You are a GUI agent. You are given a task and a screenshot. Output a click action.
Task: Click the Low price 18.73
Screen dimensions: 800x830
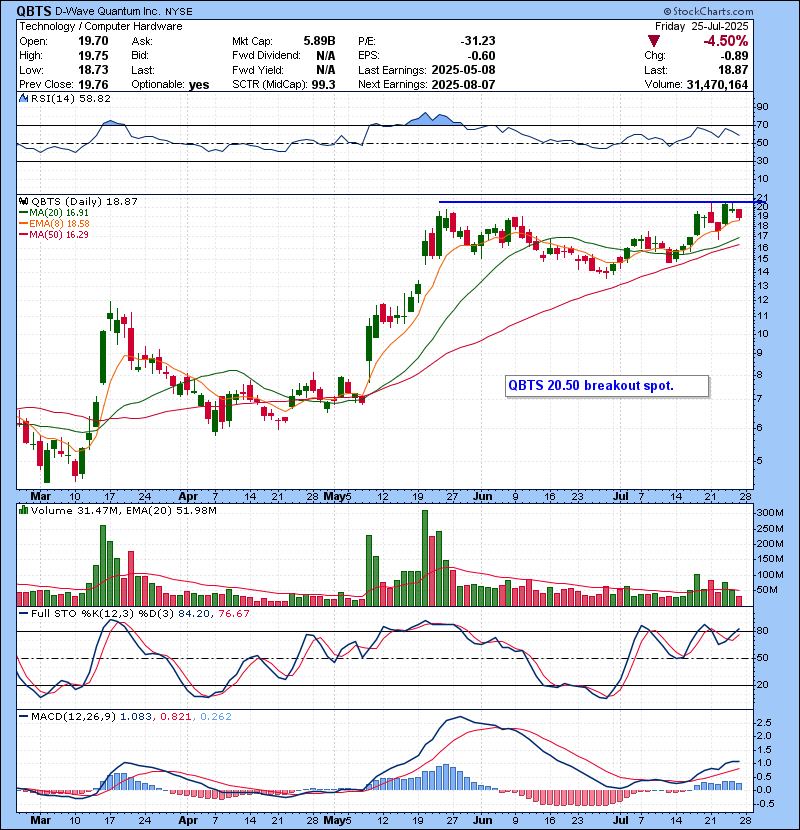(93, 70)
